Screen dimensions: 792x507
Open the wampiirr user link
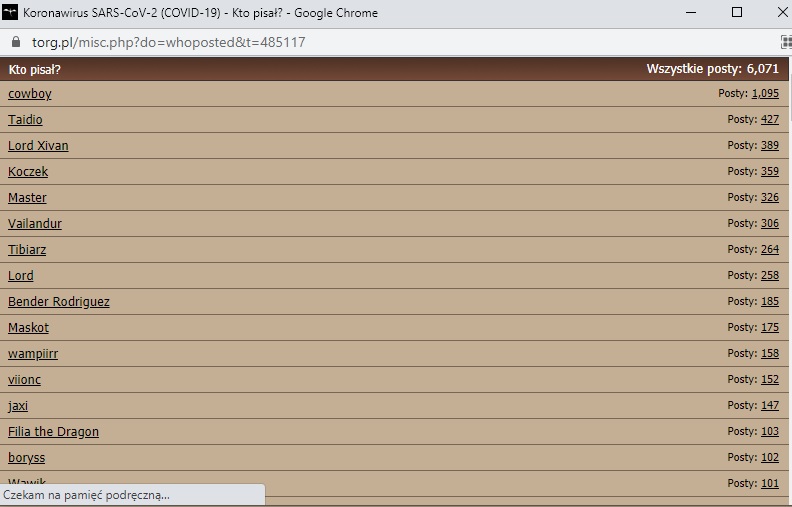[x=33, y=354]
